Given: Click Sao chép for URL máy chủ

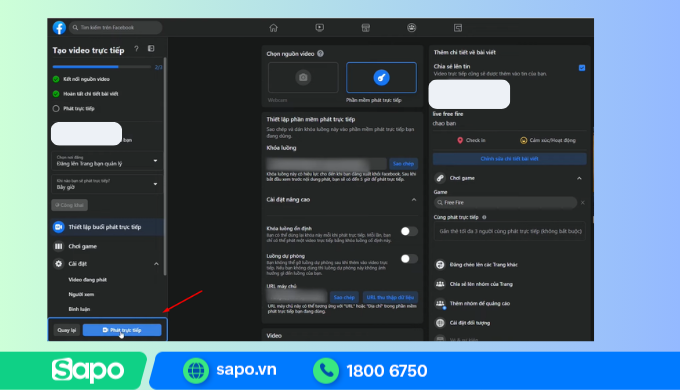Looking at the screenshot, I should [344, 297].
